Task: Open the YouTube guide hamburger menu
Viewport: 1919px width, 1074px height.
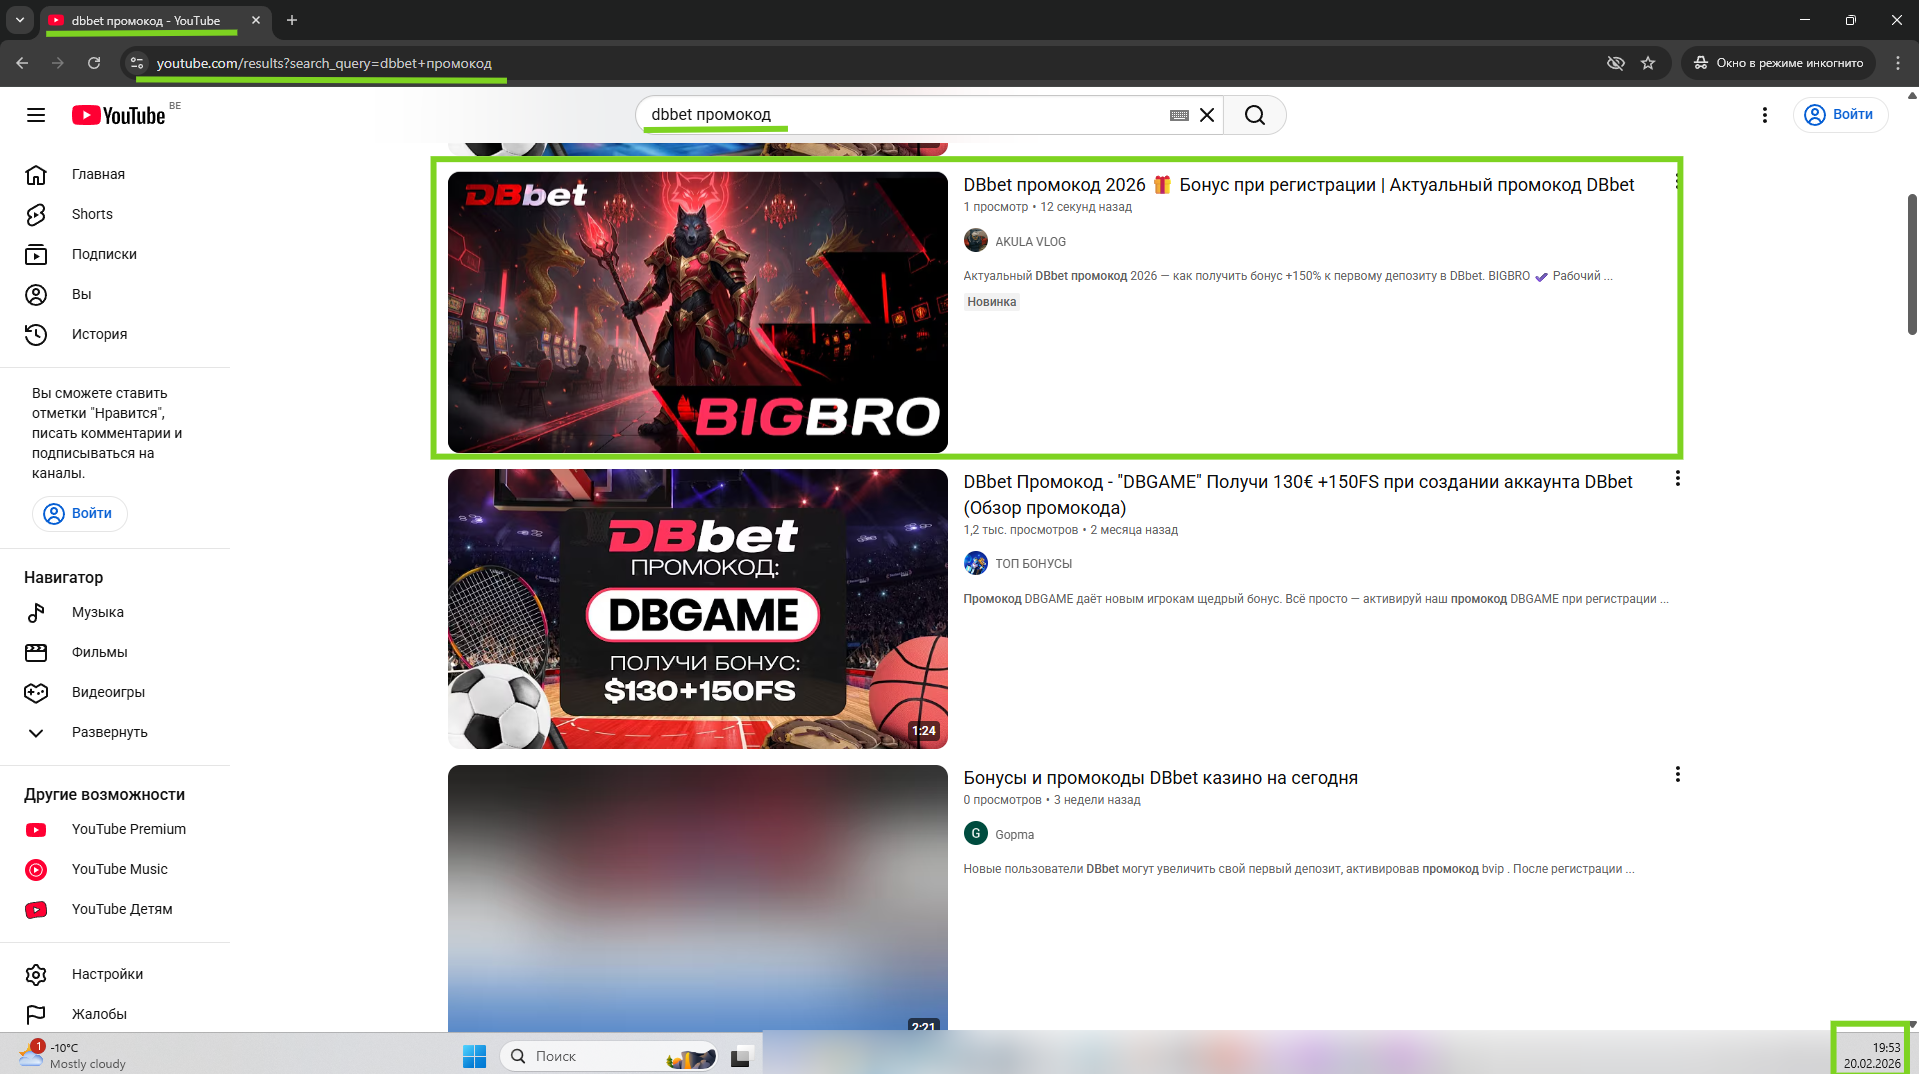Action: (36, 115)
